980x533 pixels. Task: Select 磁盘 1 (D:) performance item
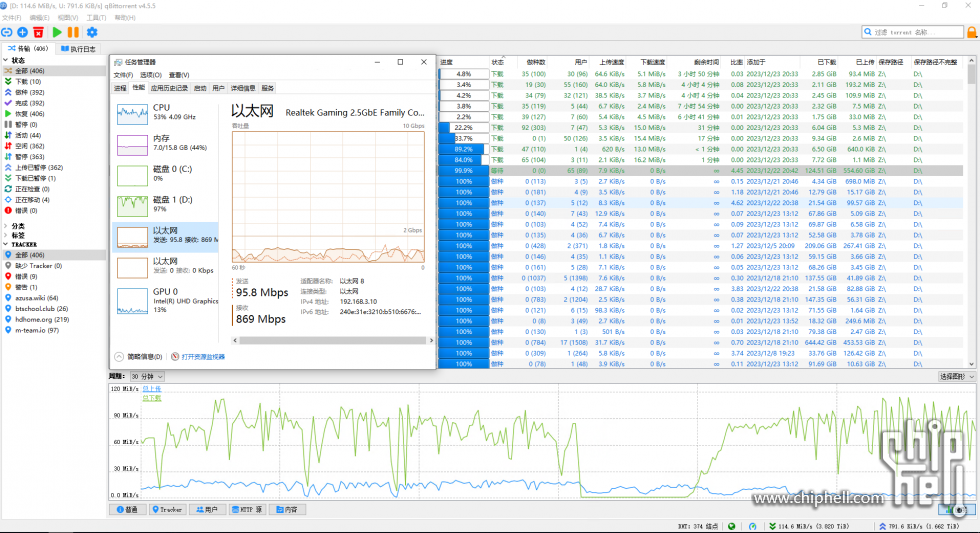[x=166, y=206]
